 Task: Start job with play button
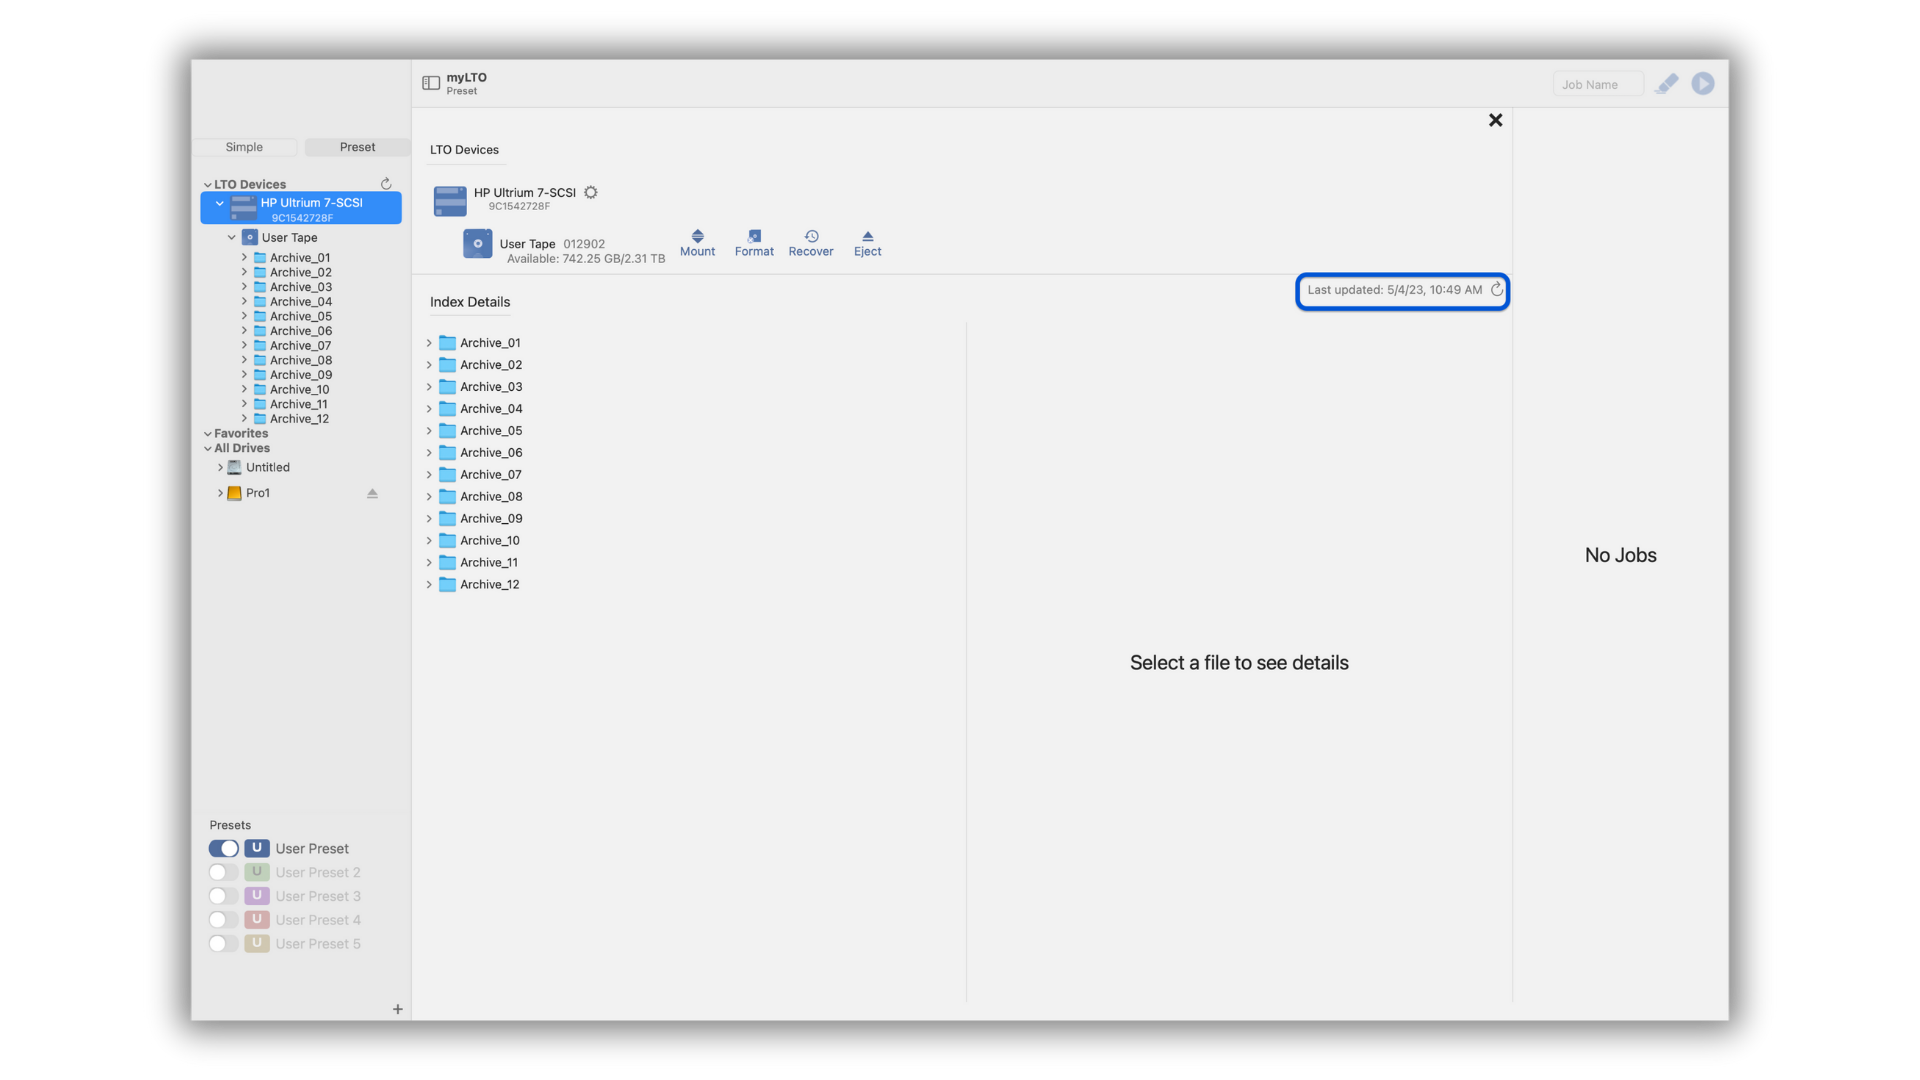1702,84
